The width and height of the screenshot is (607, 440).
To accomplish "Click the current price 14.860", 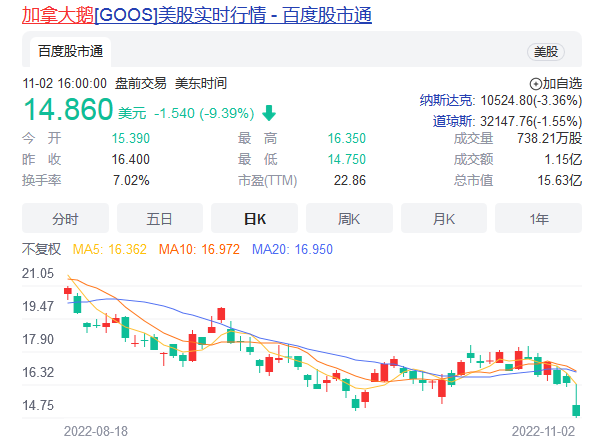I will coord(68,109).
